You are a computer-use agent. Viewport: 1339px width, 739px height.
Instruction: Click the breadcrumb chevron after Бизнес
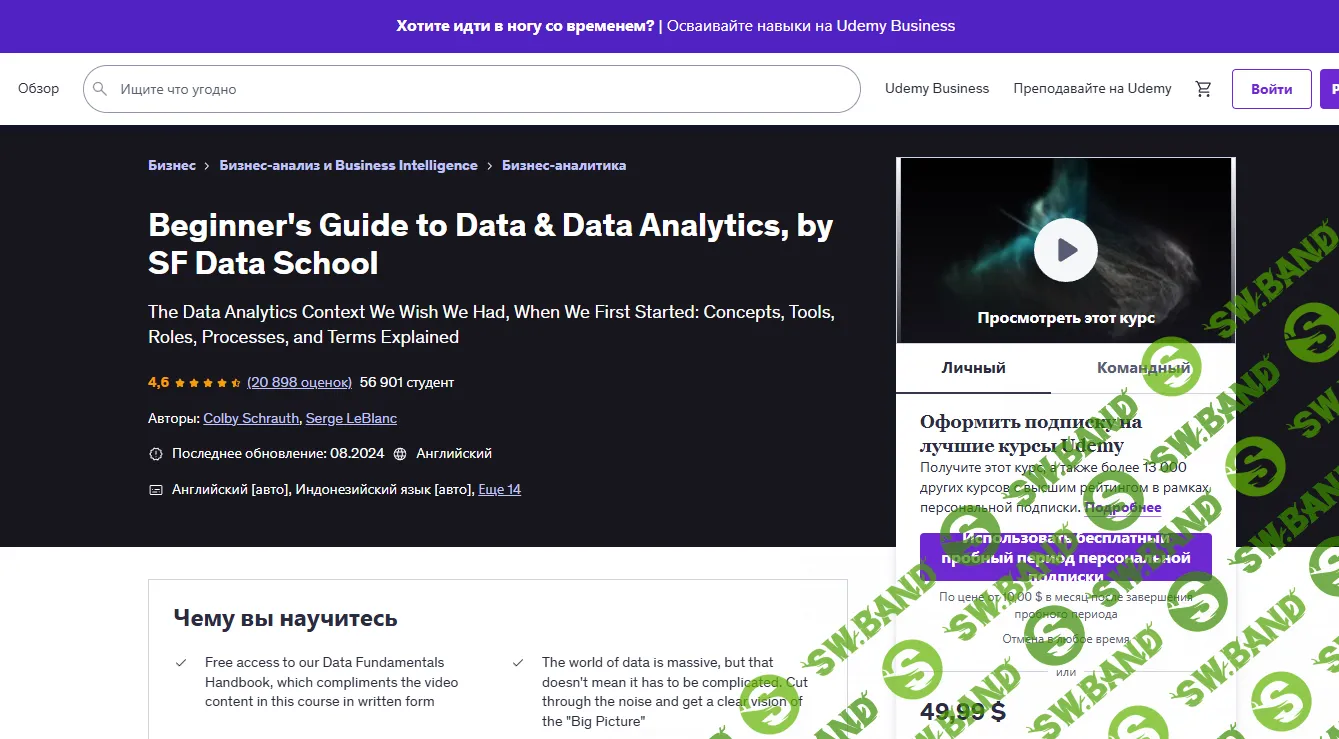click(207, 166)
